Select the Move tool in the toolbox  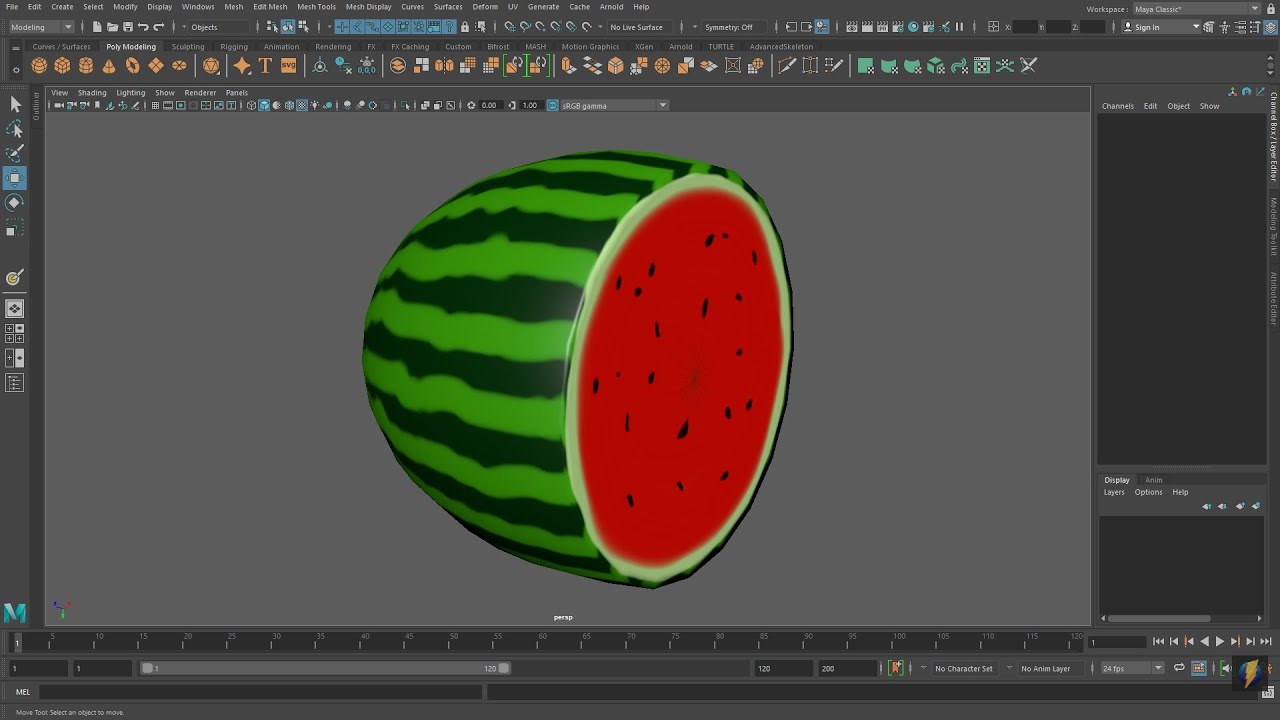click(x=14, y=178)
